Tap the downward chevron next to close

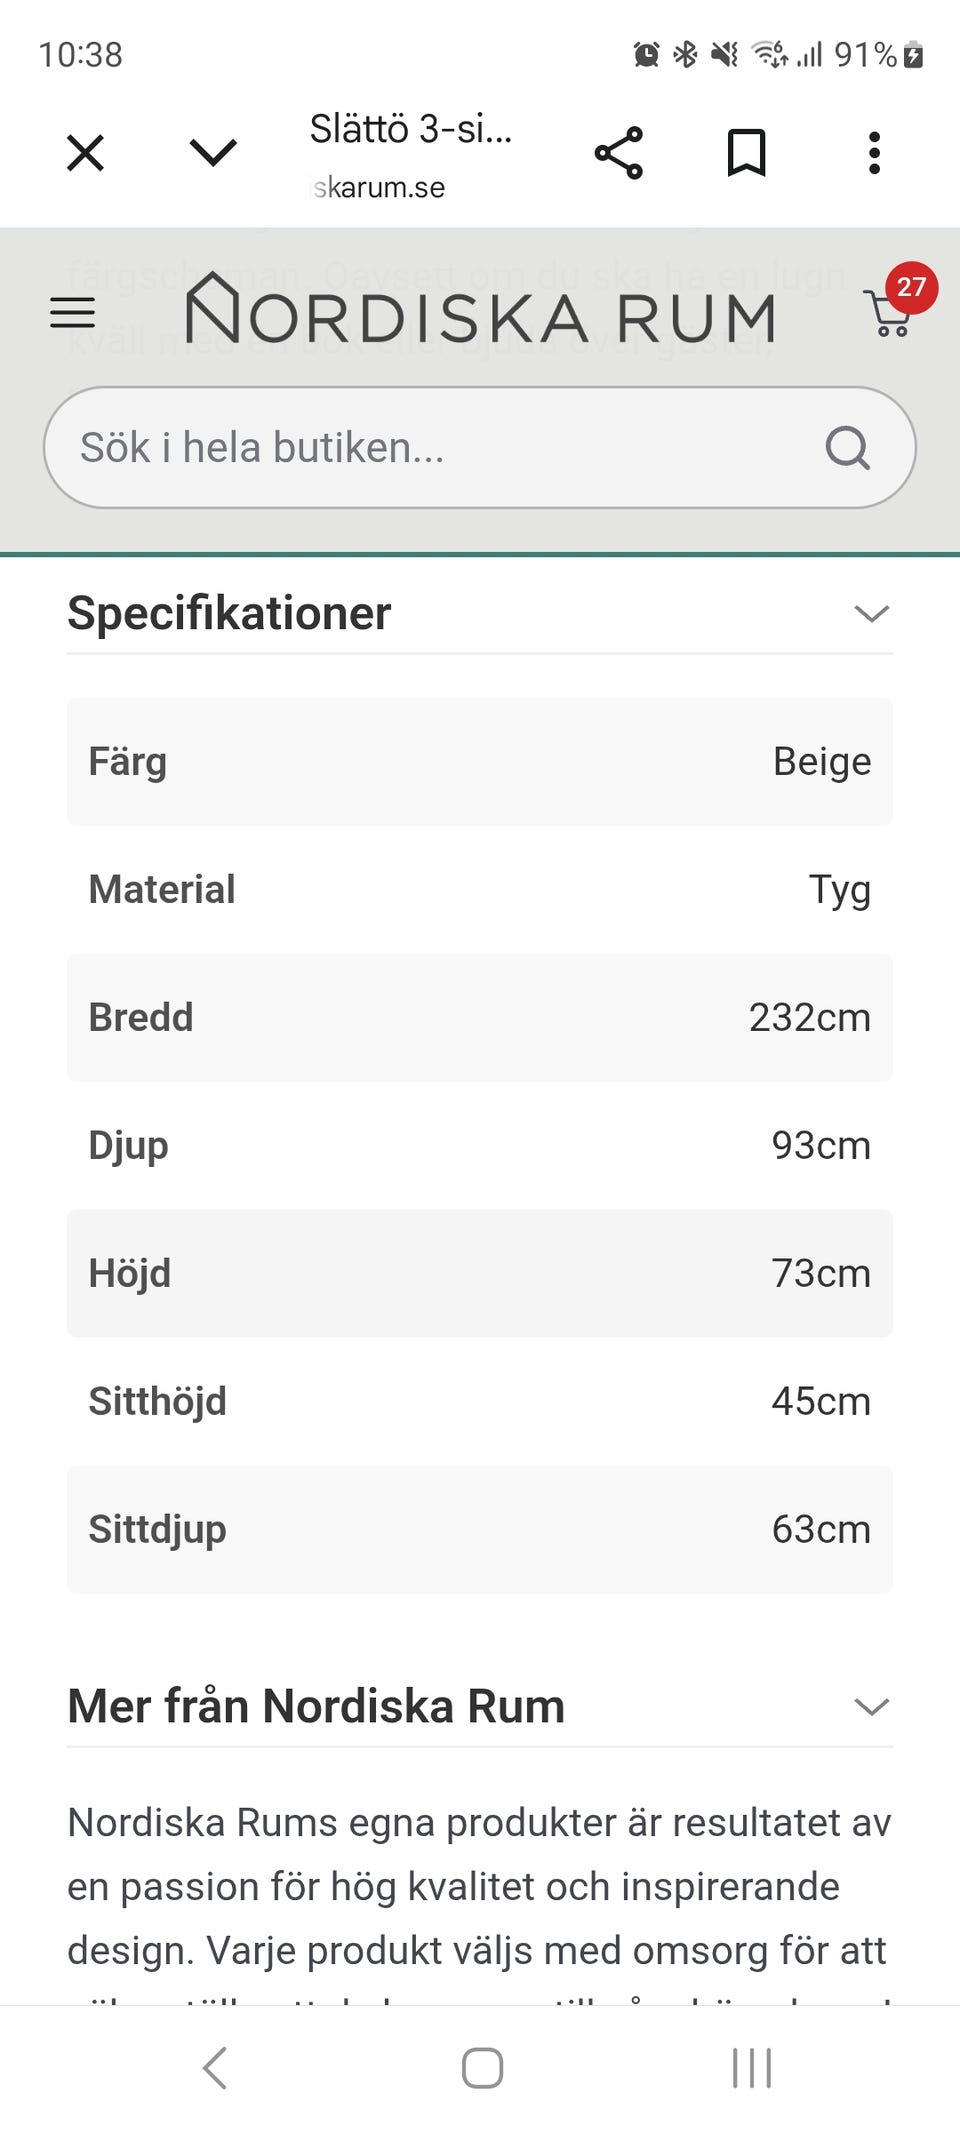[x=213, y=152]
